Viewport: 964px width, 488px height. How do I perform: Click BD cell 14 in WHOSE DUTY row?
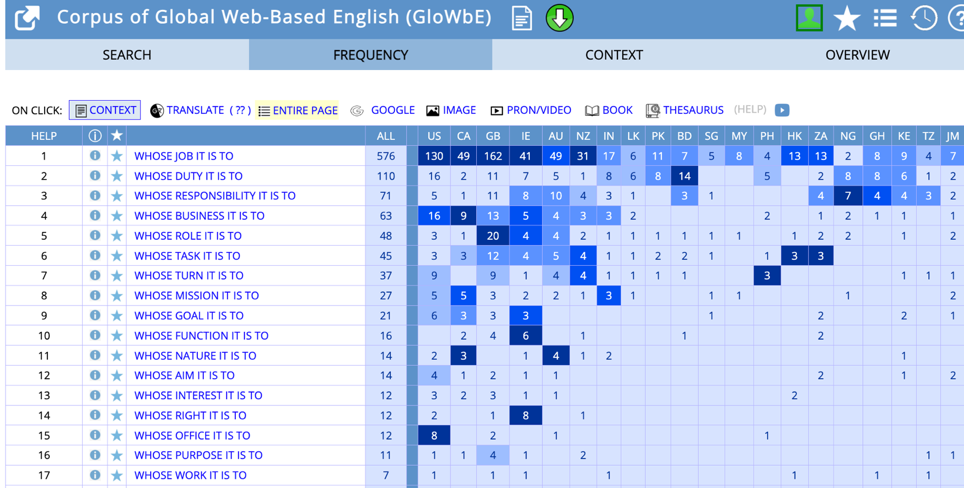(684, 176)
